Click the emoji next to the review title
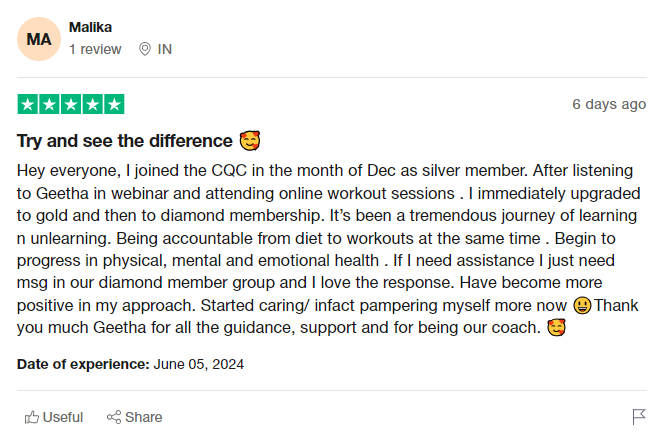This screenshot has width=667, height=440. click(250, 140)
